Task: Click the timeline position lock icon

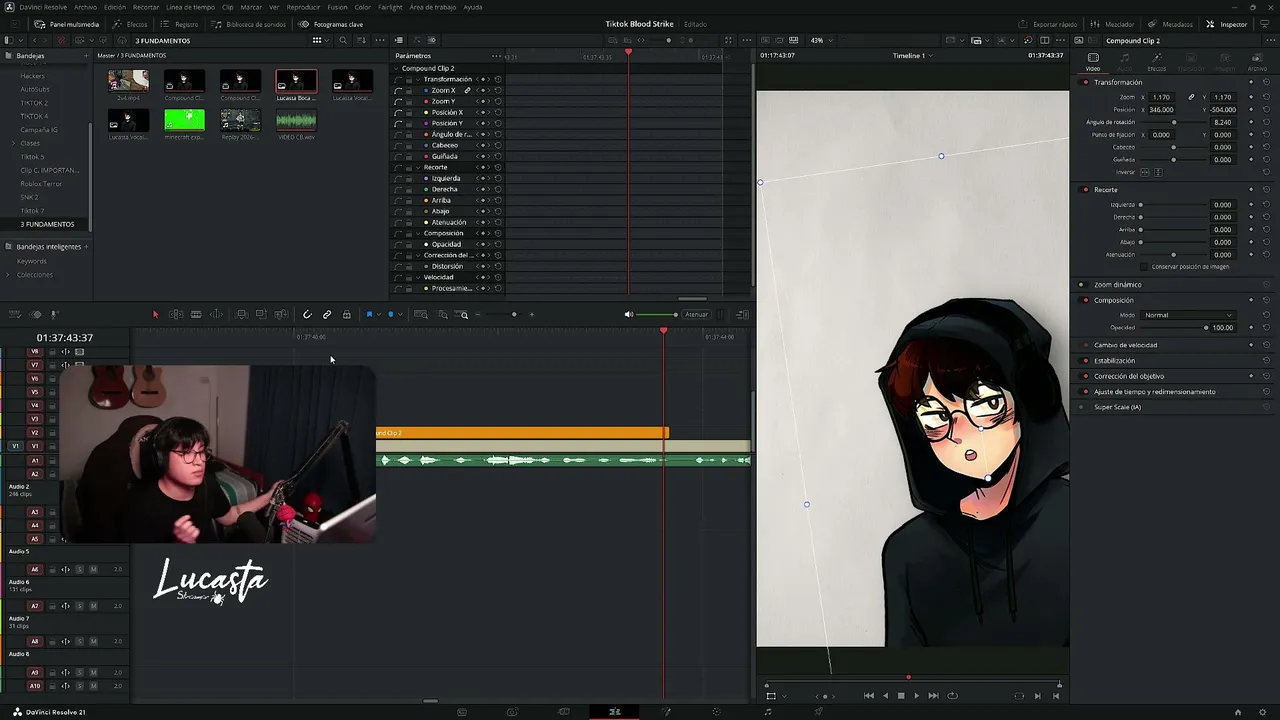Action: (x=347, y=315)
